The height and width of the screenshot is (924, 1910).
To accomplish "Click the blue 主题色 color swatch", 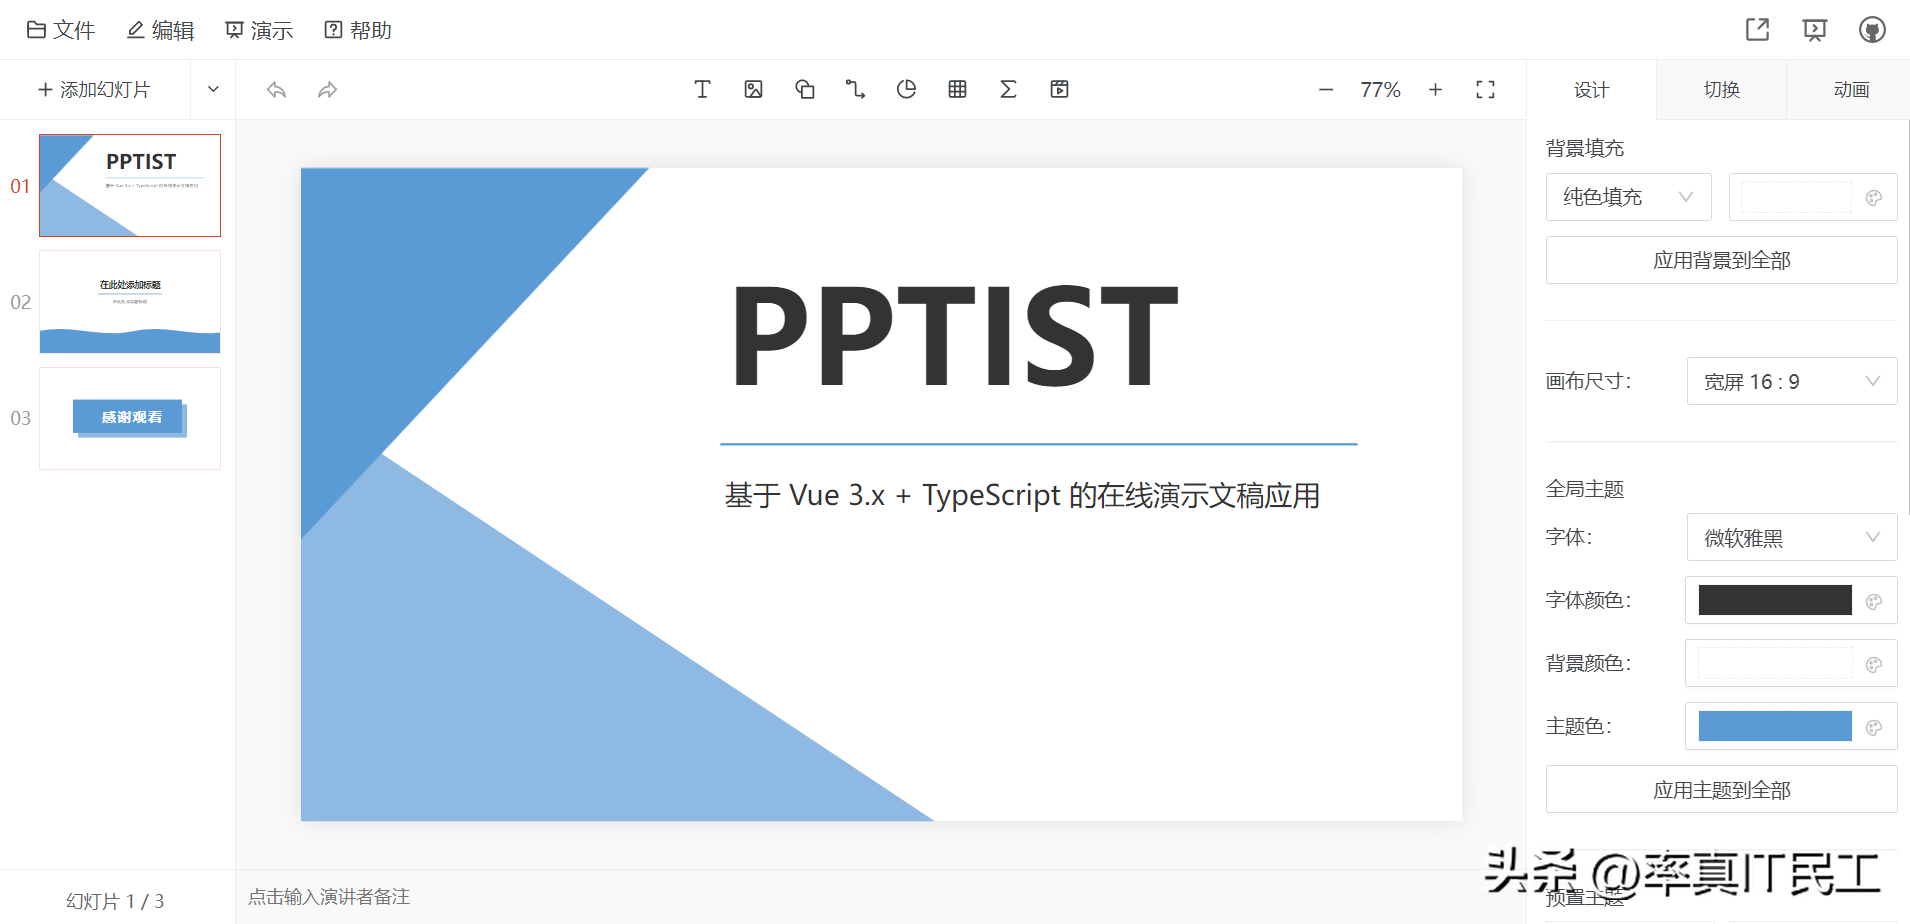I will (1776, 725).
